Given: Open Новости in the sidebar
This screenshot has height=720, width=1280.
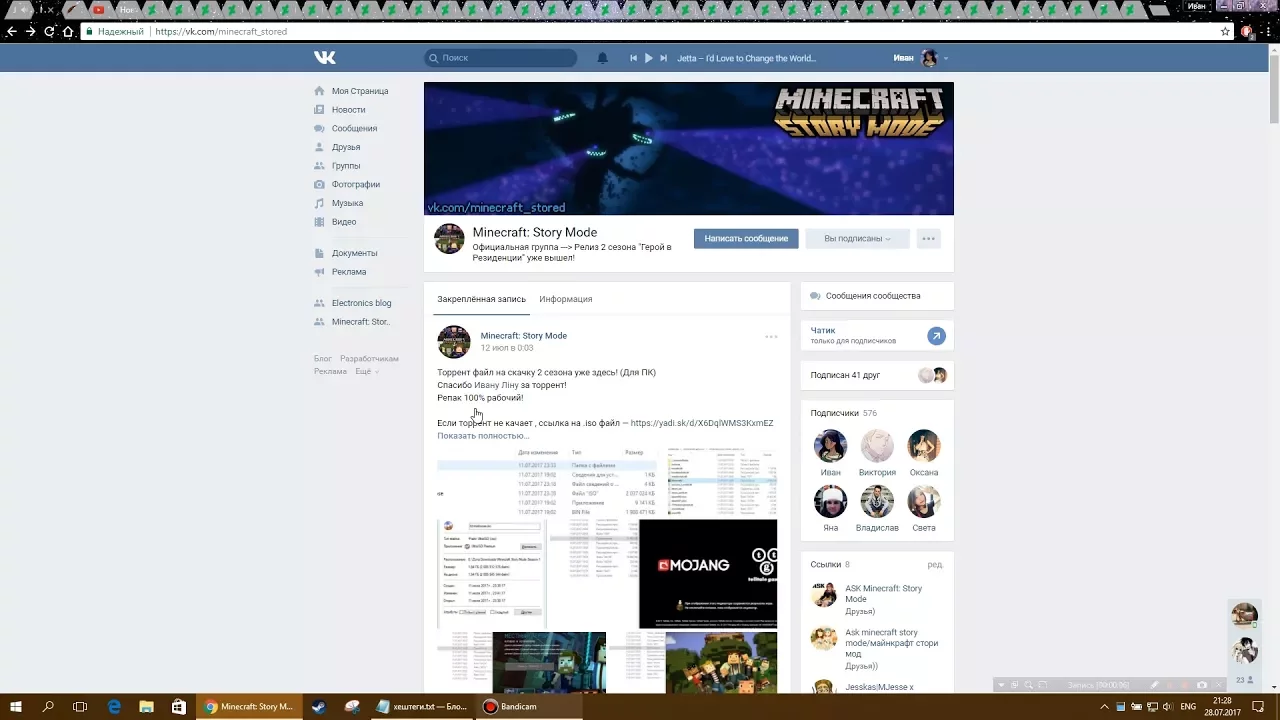Looking at the screenshot, I should tap(348, 110).
